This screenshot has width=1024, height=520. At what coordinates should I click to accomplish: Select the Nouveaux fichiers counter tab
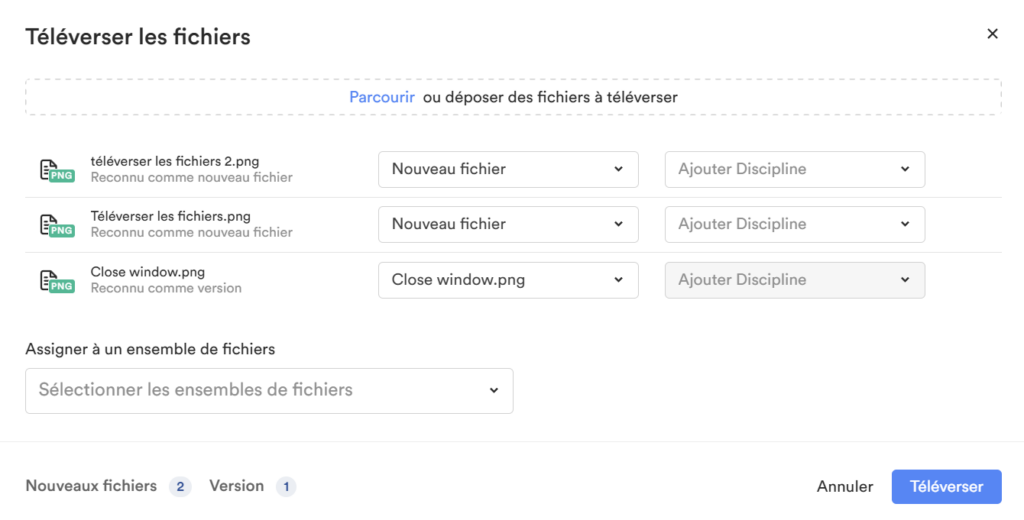coord(108,486)
